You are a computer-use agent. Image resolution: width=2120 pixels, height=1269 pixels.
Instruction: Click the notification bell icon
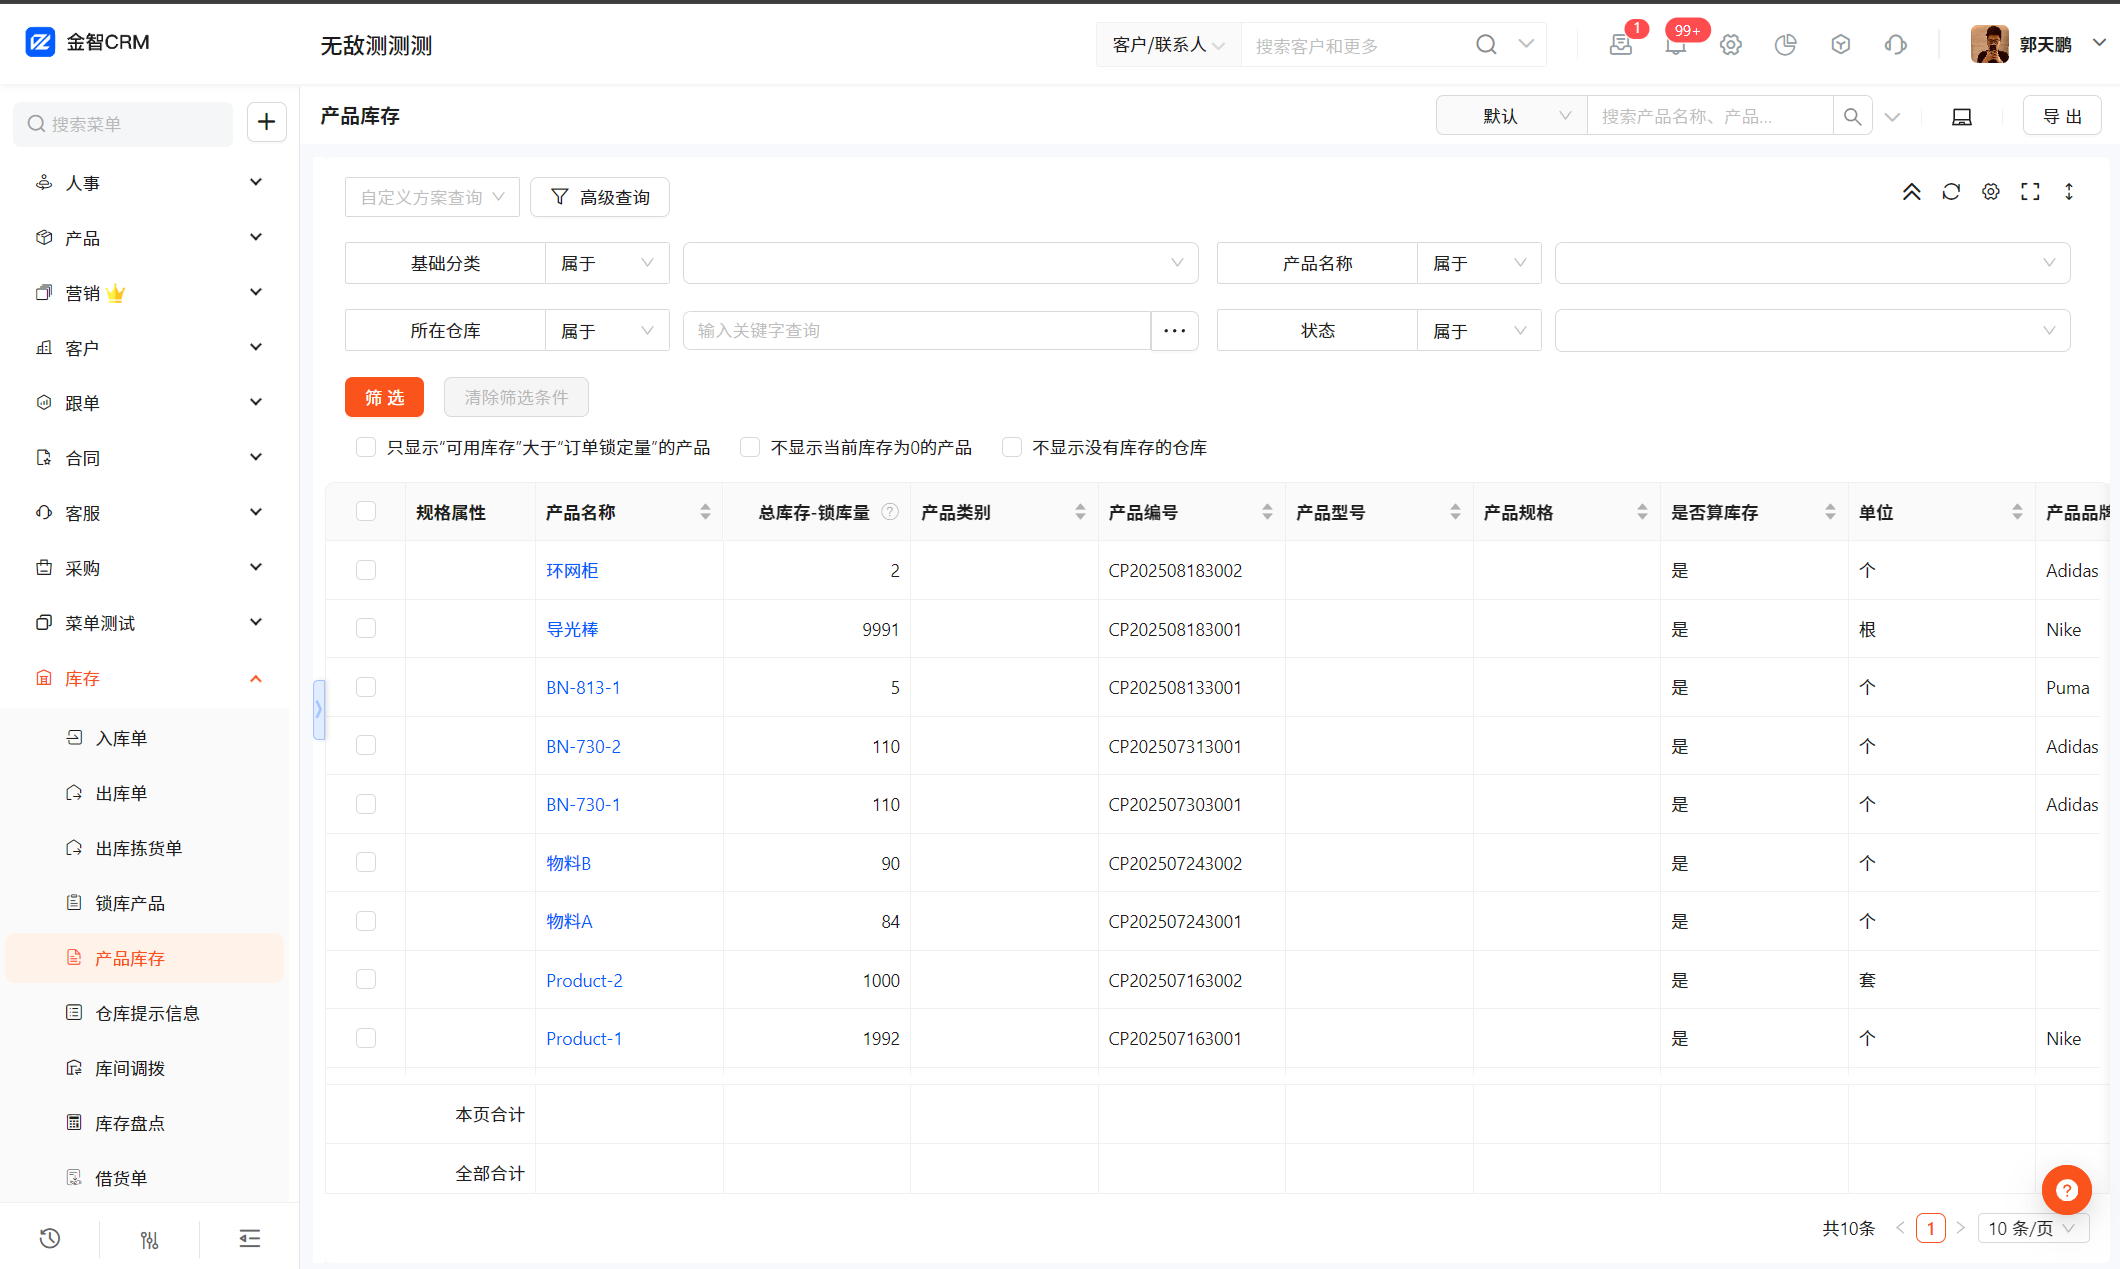1675,45
